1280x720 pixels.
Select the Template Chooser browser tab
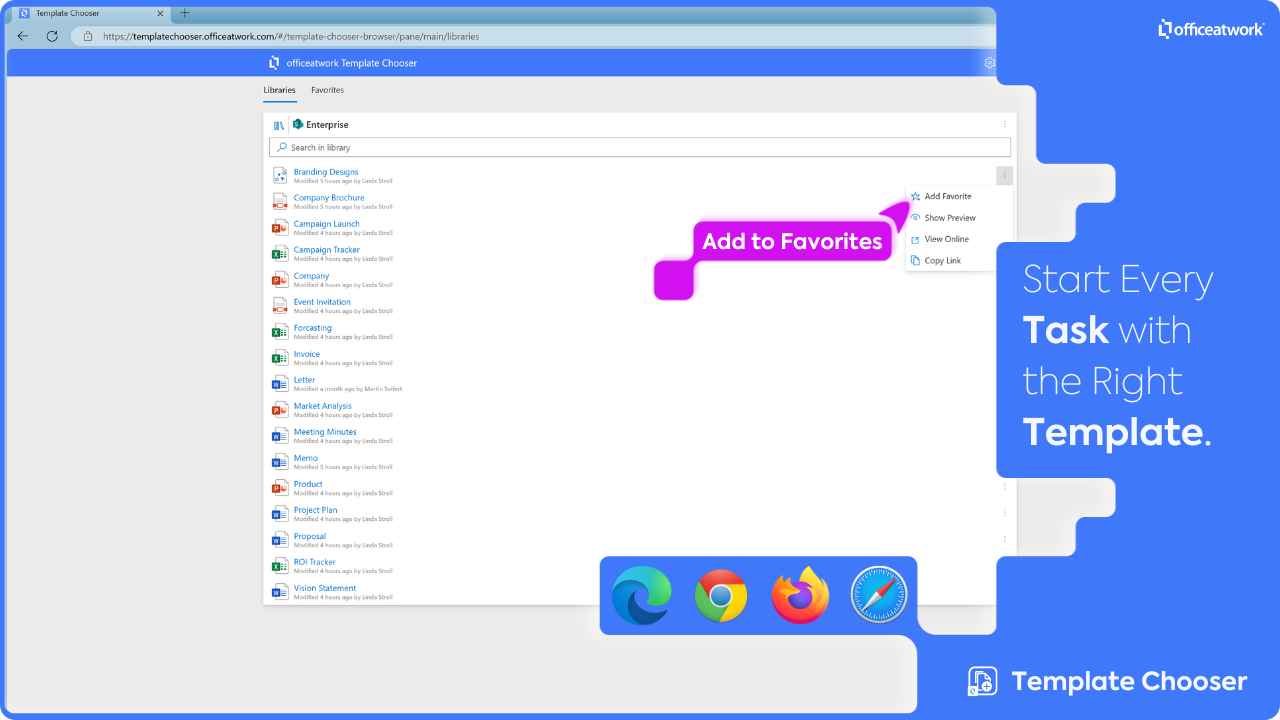pyautogui.click(x=90, y=13)
